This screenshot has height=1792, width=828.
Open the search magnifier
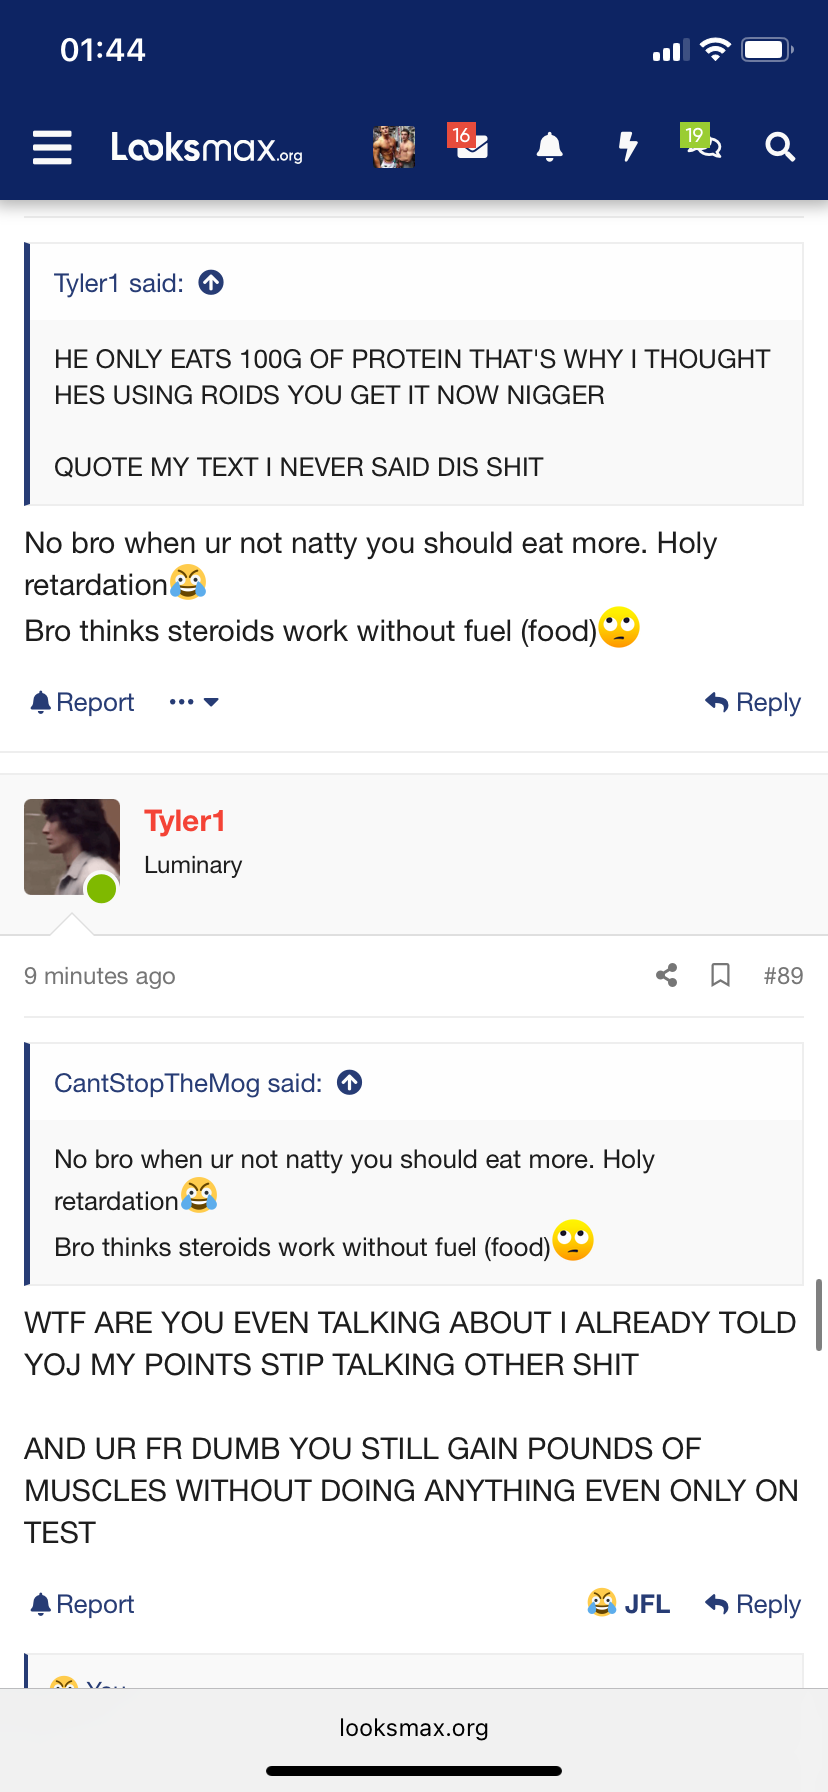coord(780,148)
